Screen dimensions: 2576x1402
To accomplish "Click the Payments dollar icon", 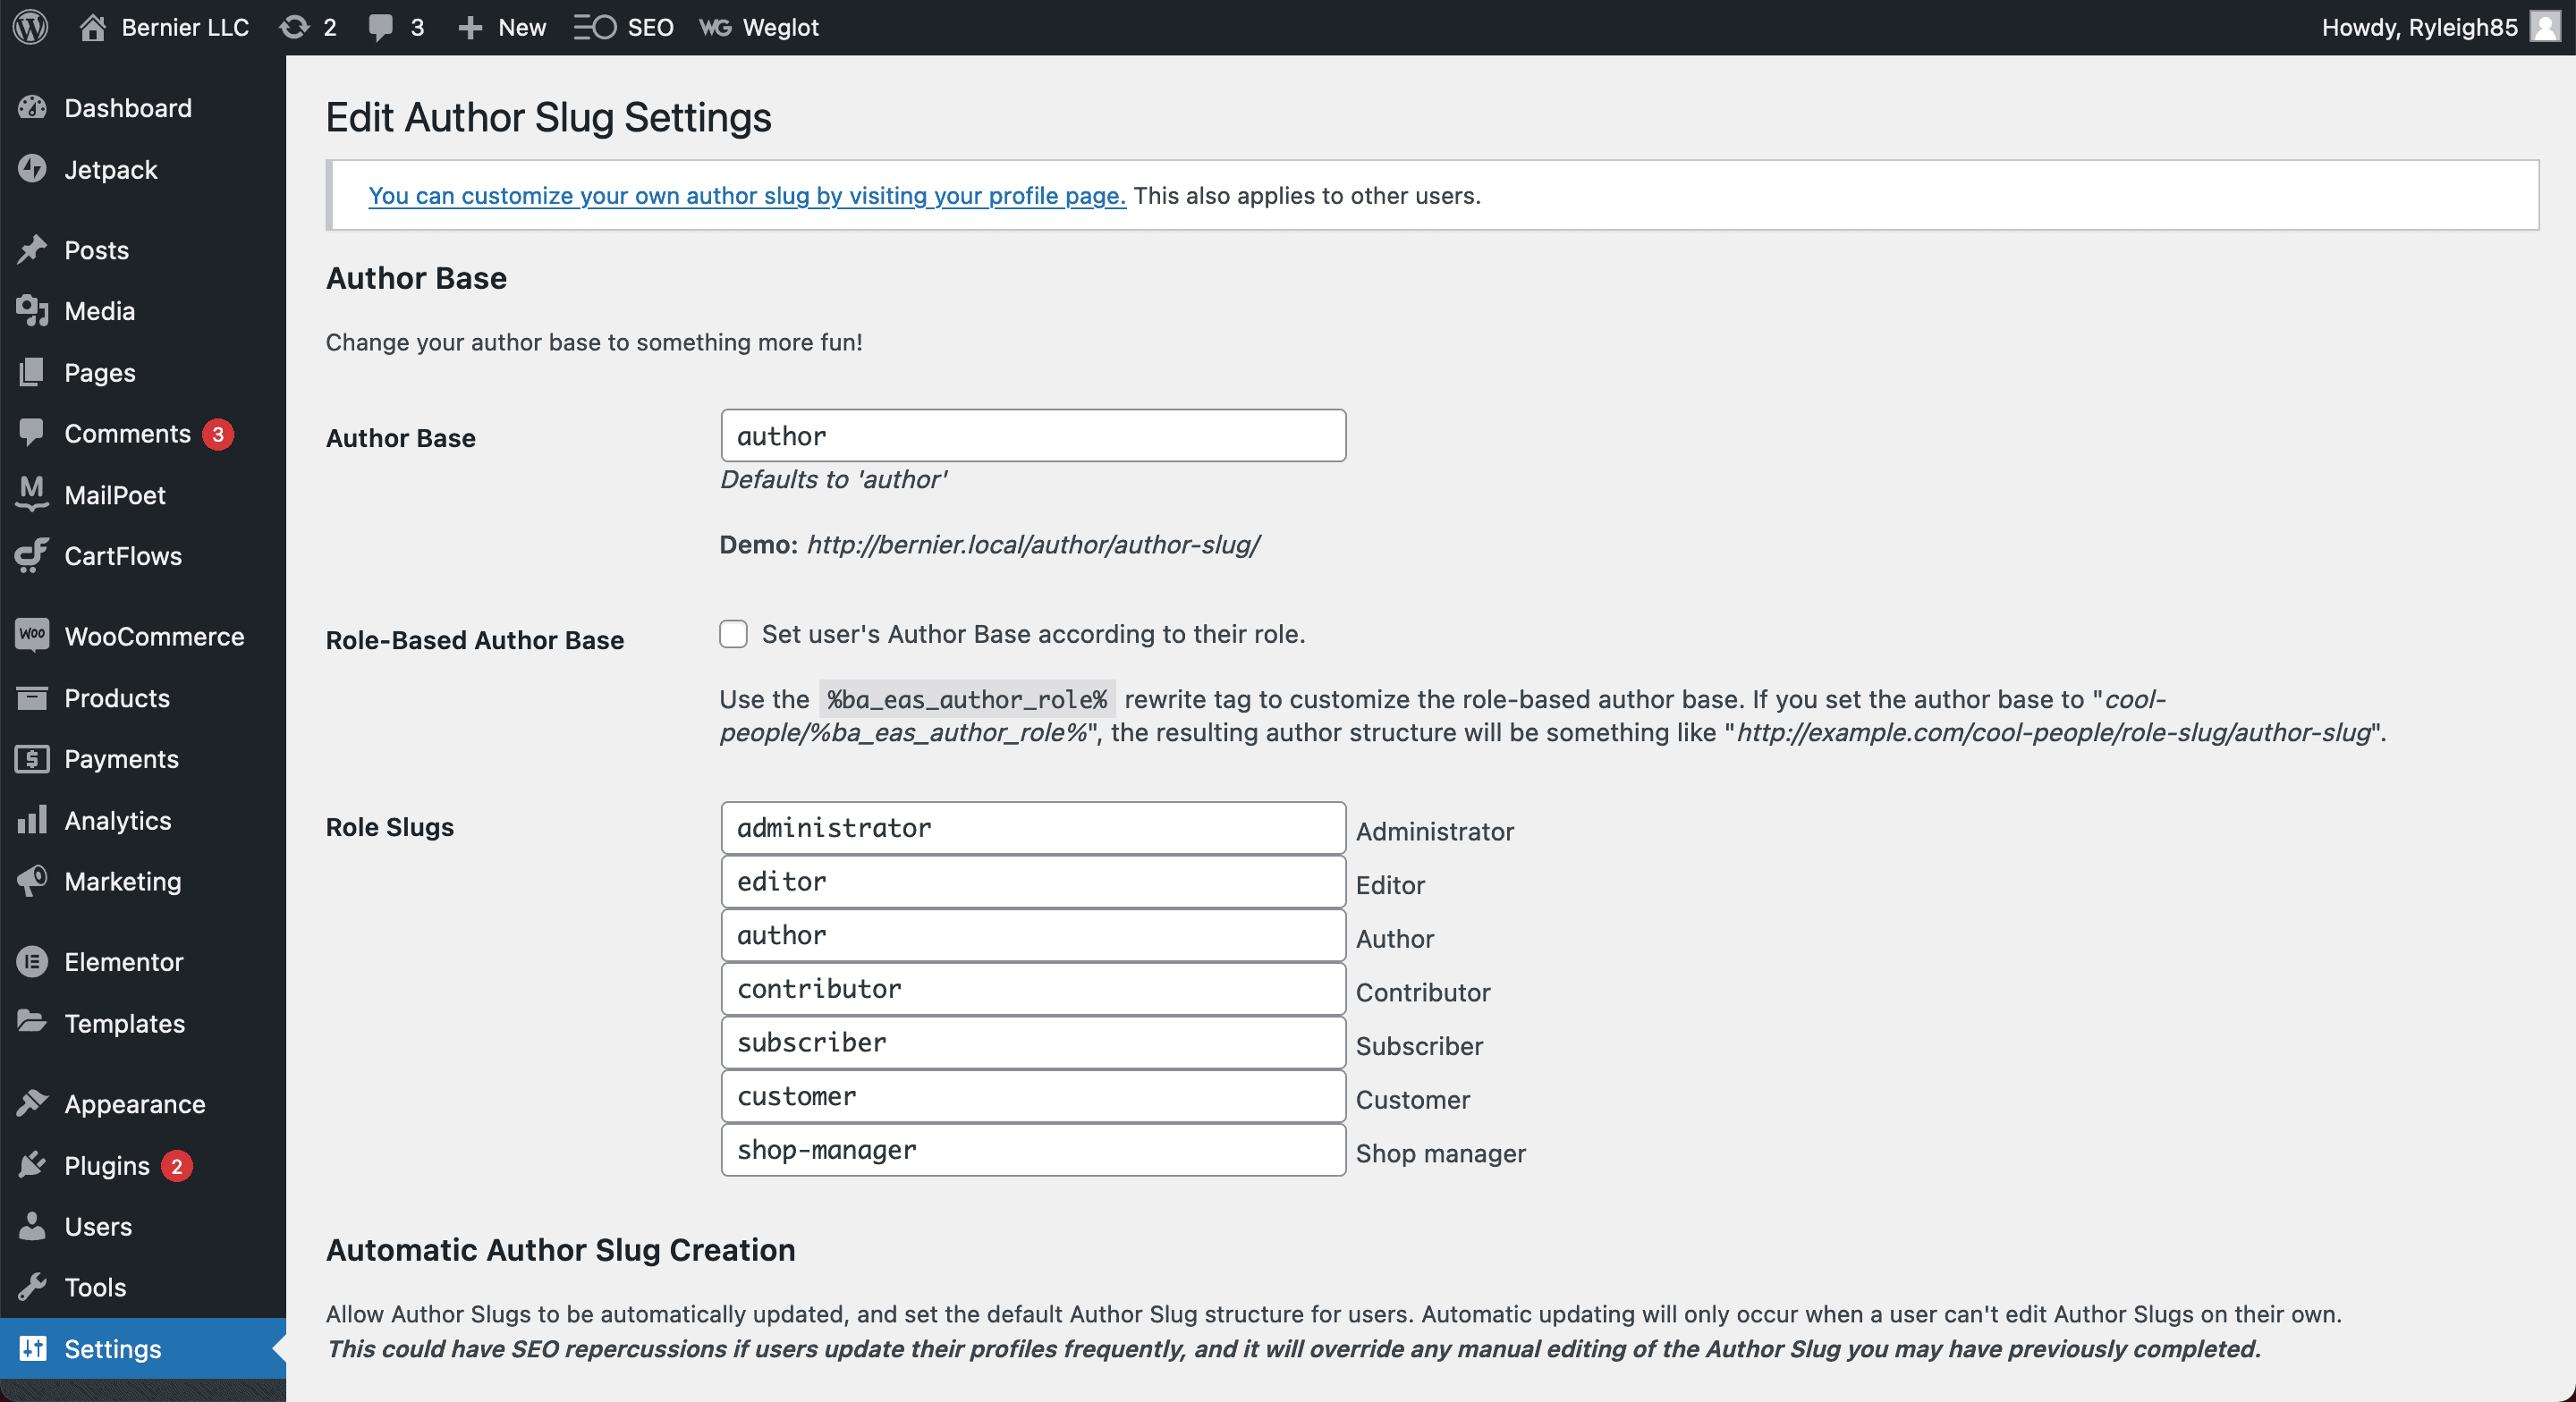I will tap(32, 759).
